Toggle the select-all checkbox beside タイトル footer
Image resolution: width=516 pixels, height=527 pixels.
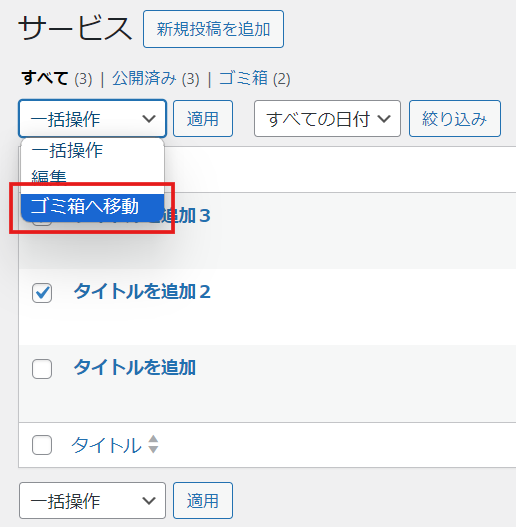42,445
